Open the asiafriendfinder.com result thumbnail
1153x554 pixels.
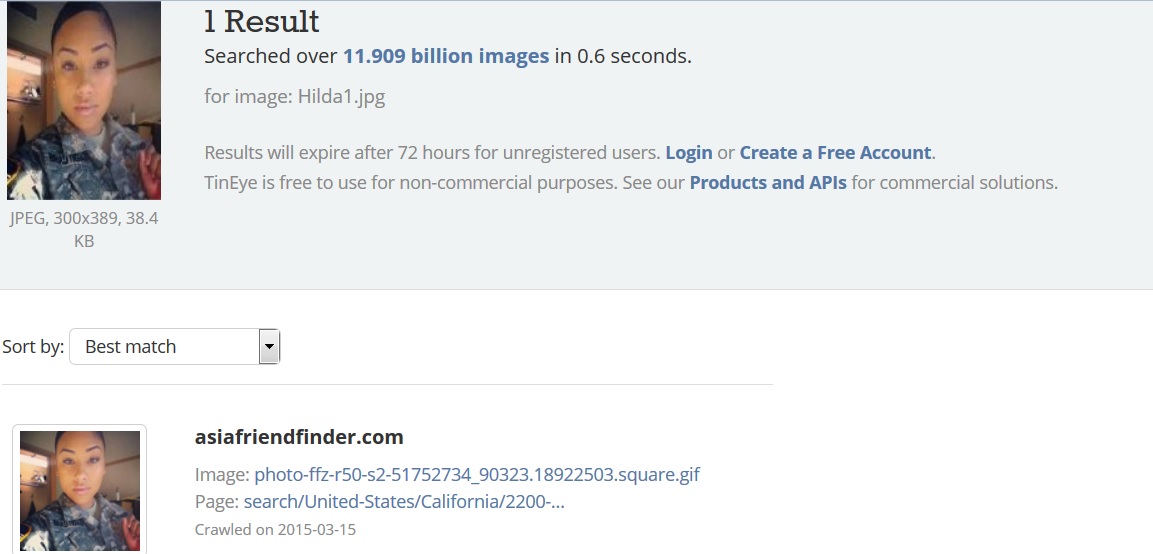pos(80,490)
